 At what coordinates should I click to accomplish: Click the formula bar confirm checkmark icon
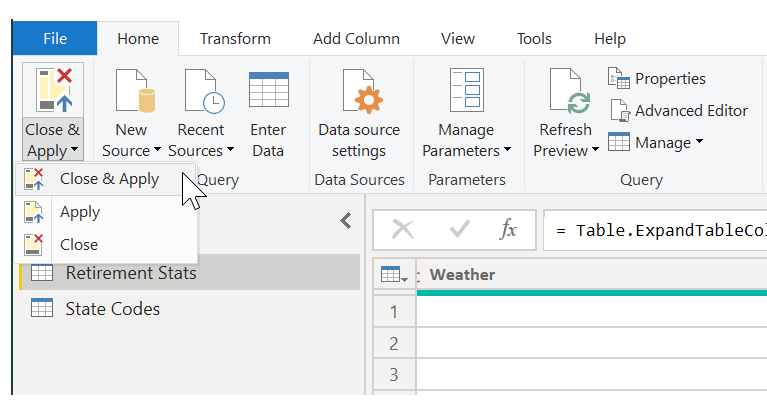pos(460,230)
